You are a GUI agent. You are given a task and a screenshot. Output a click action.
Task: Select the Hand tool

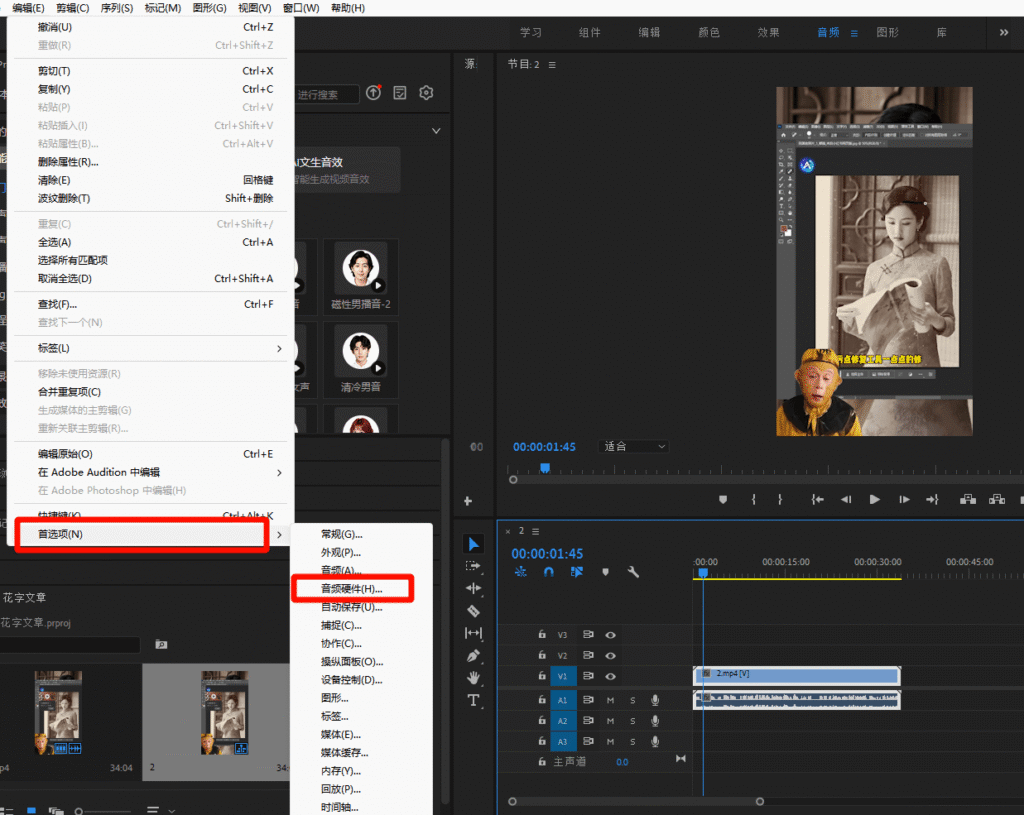click(474, 678)
